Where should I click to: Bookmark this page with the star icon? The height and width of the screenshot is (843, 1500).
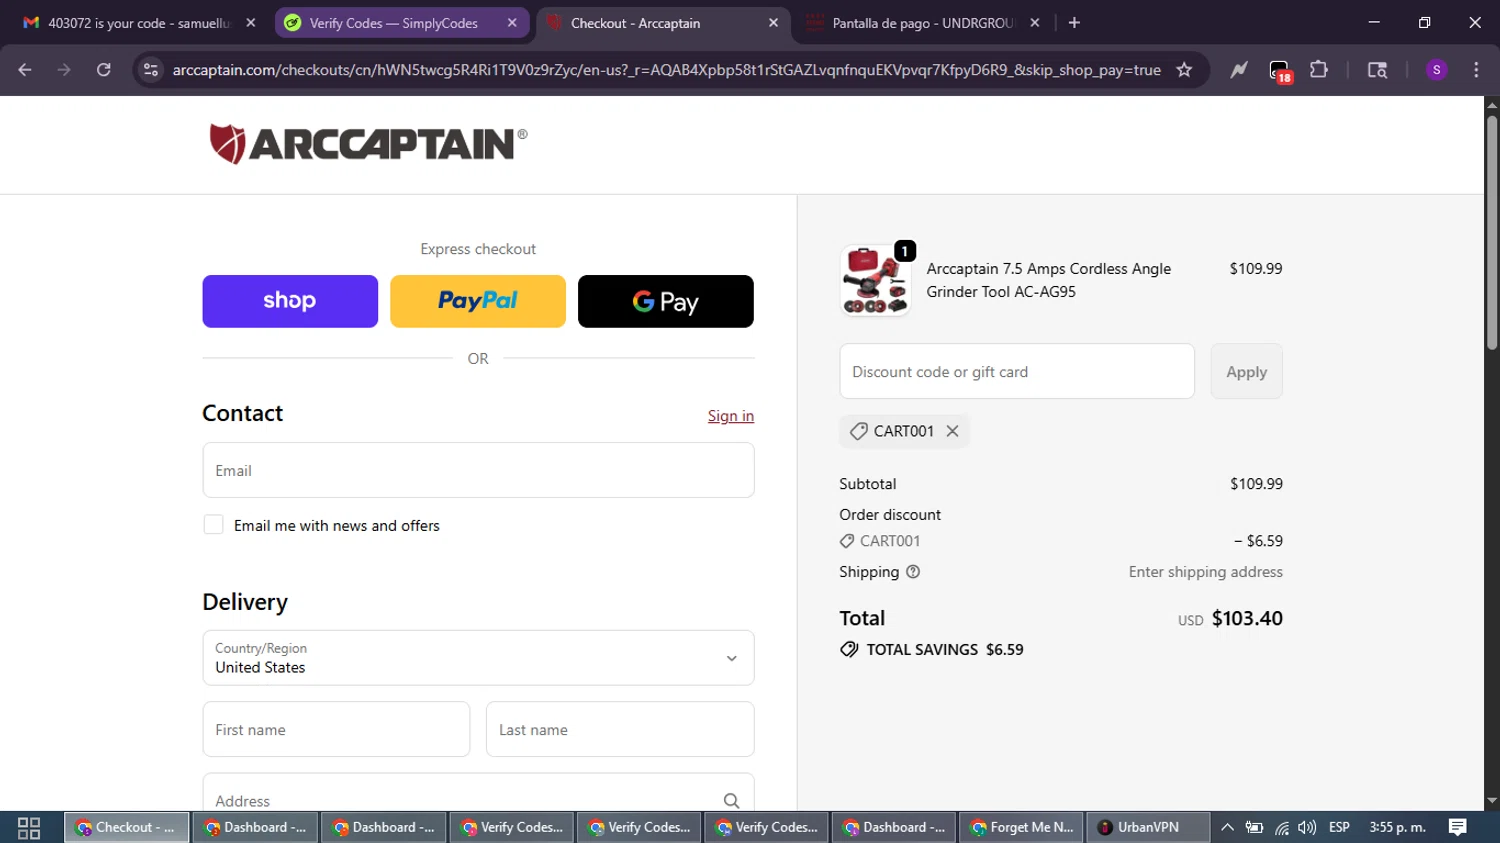(x=1184, y=70)
